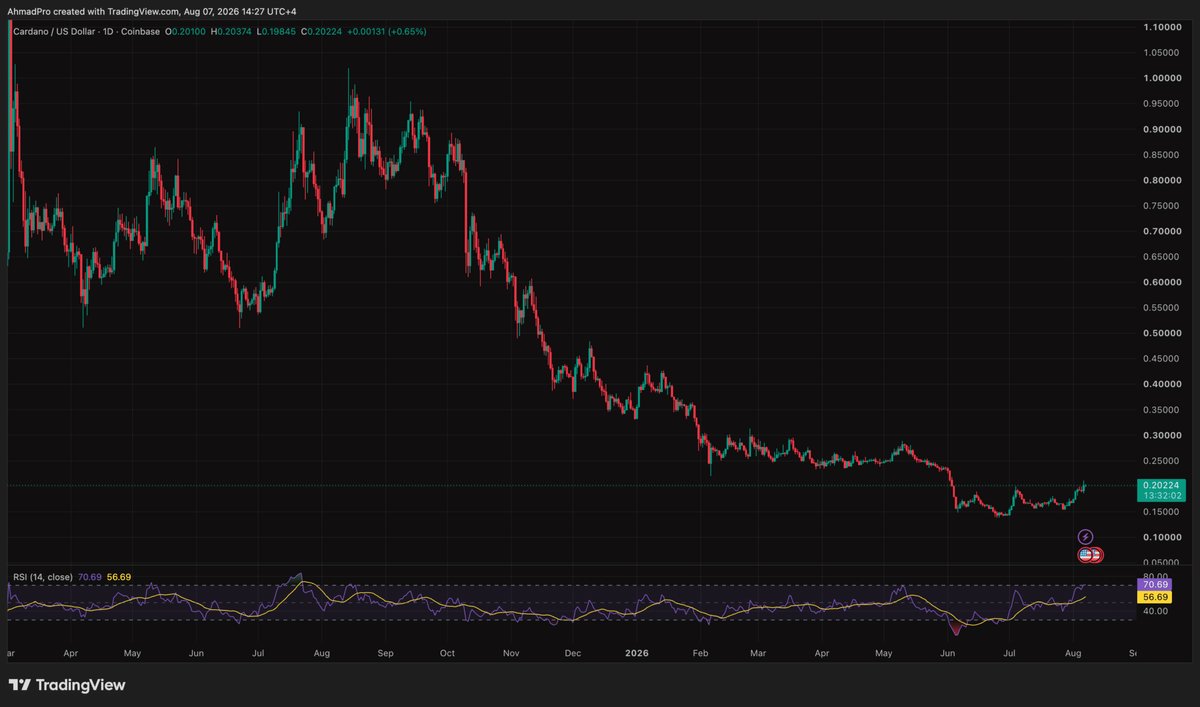Click the Nov label on time axis
1200x707 pixels.
point(511,653)
